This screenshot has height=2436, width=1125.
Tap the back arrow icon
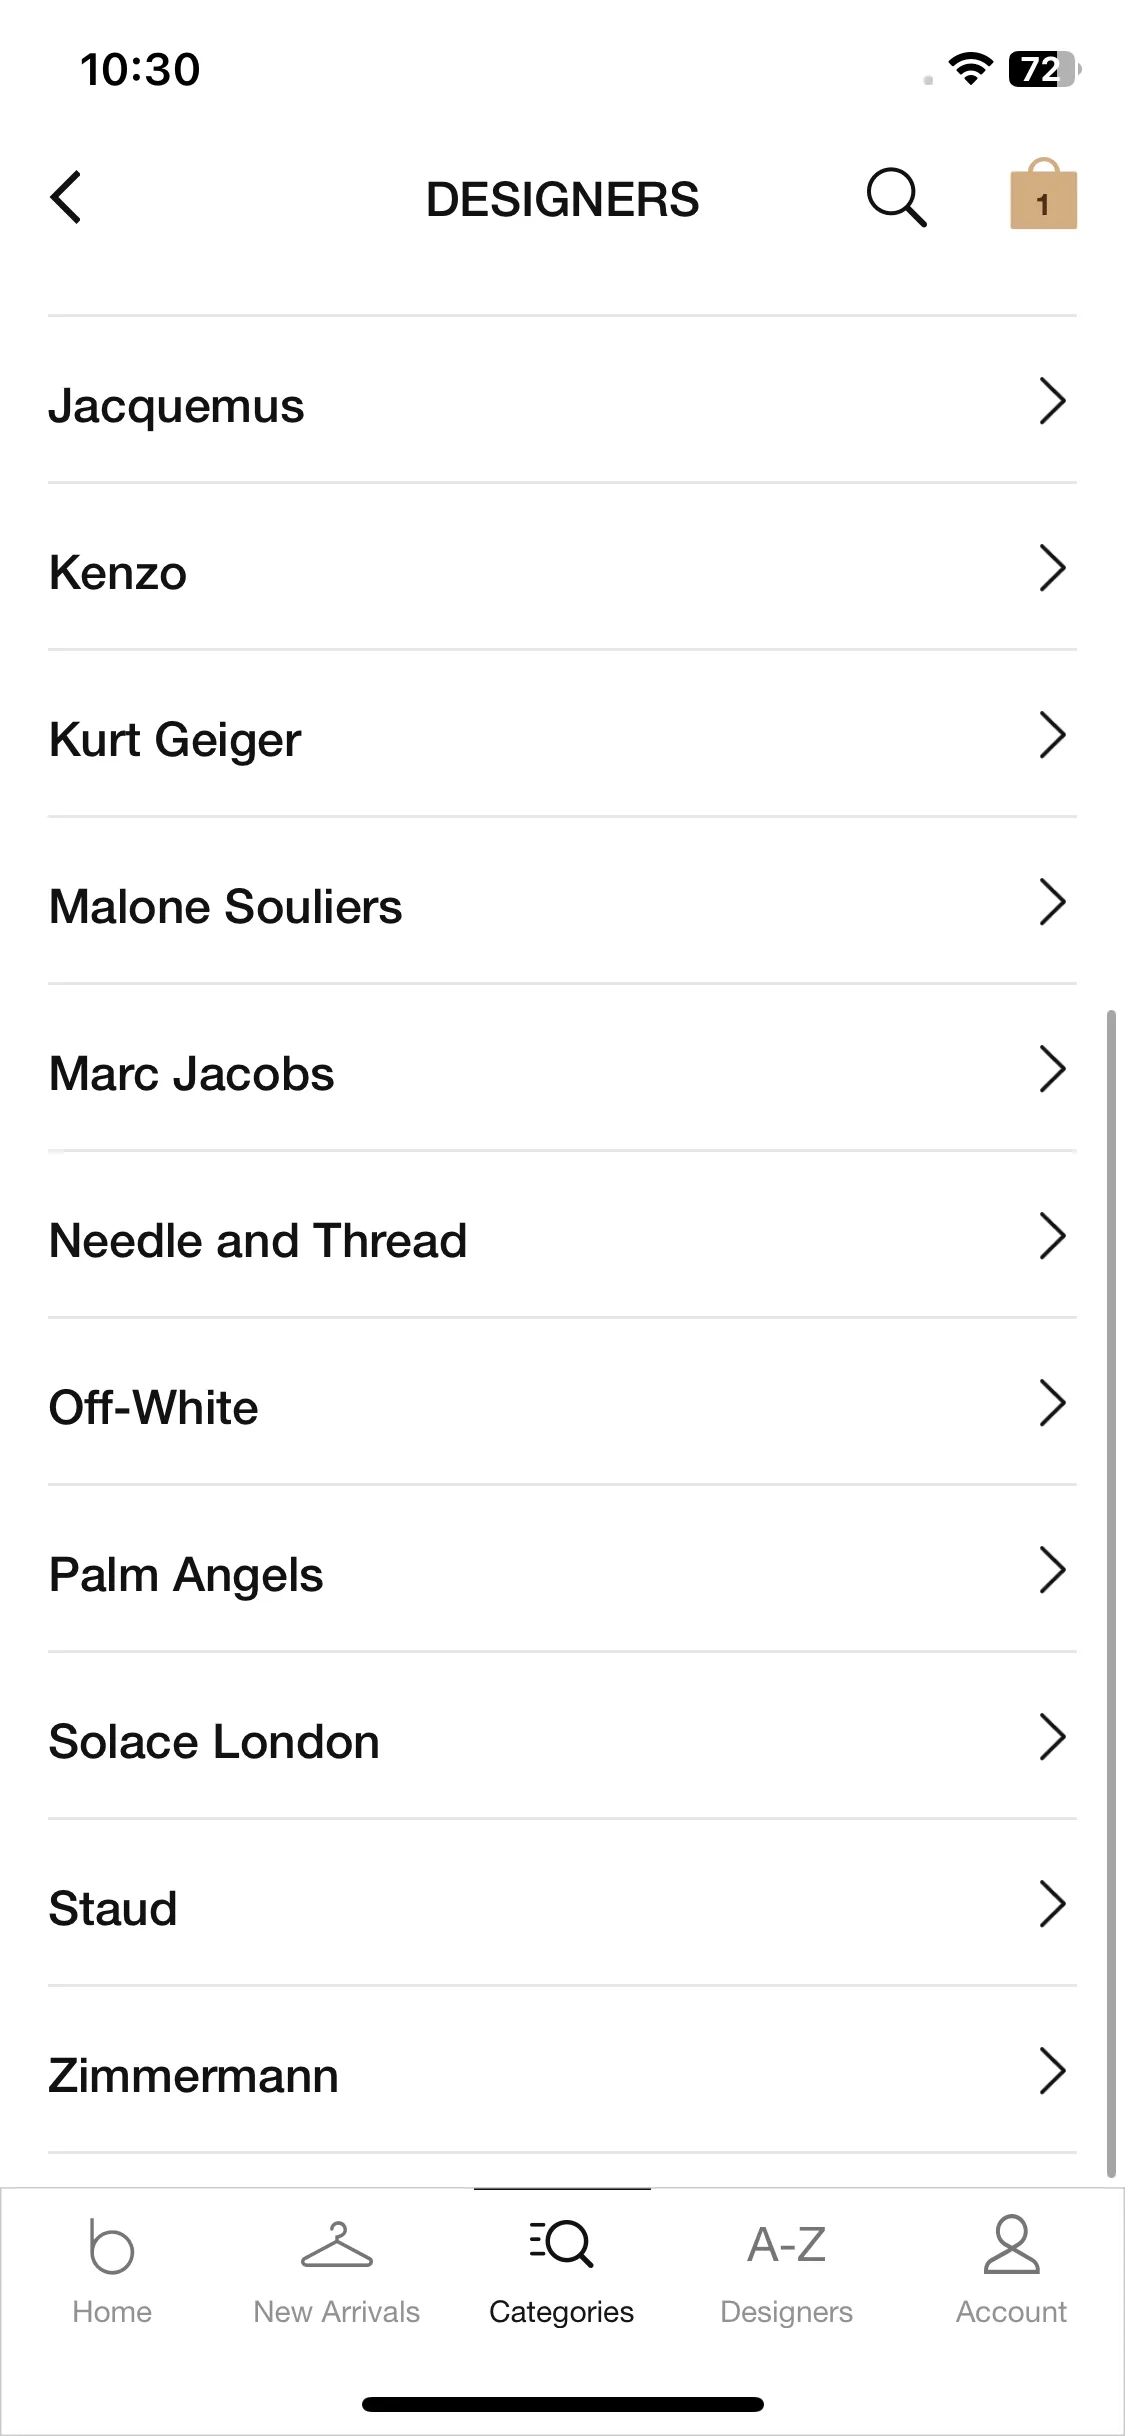click(x=66, y=197)
